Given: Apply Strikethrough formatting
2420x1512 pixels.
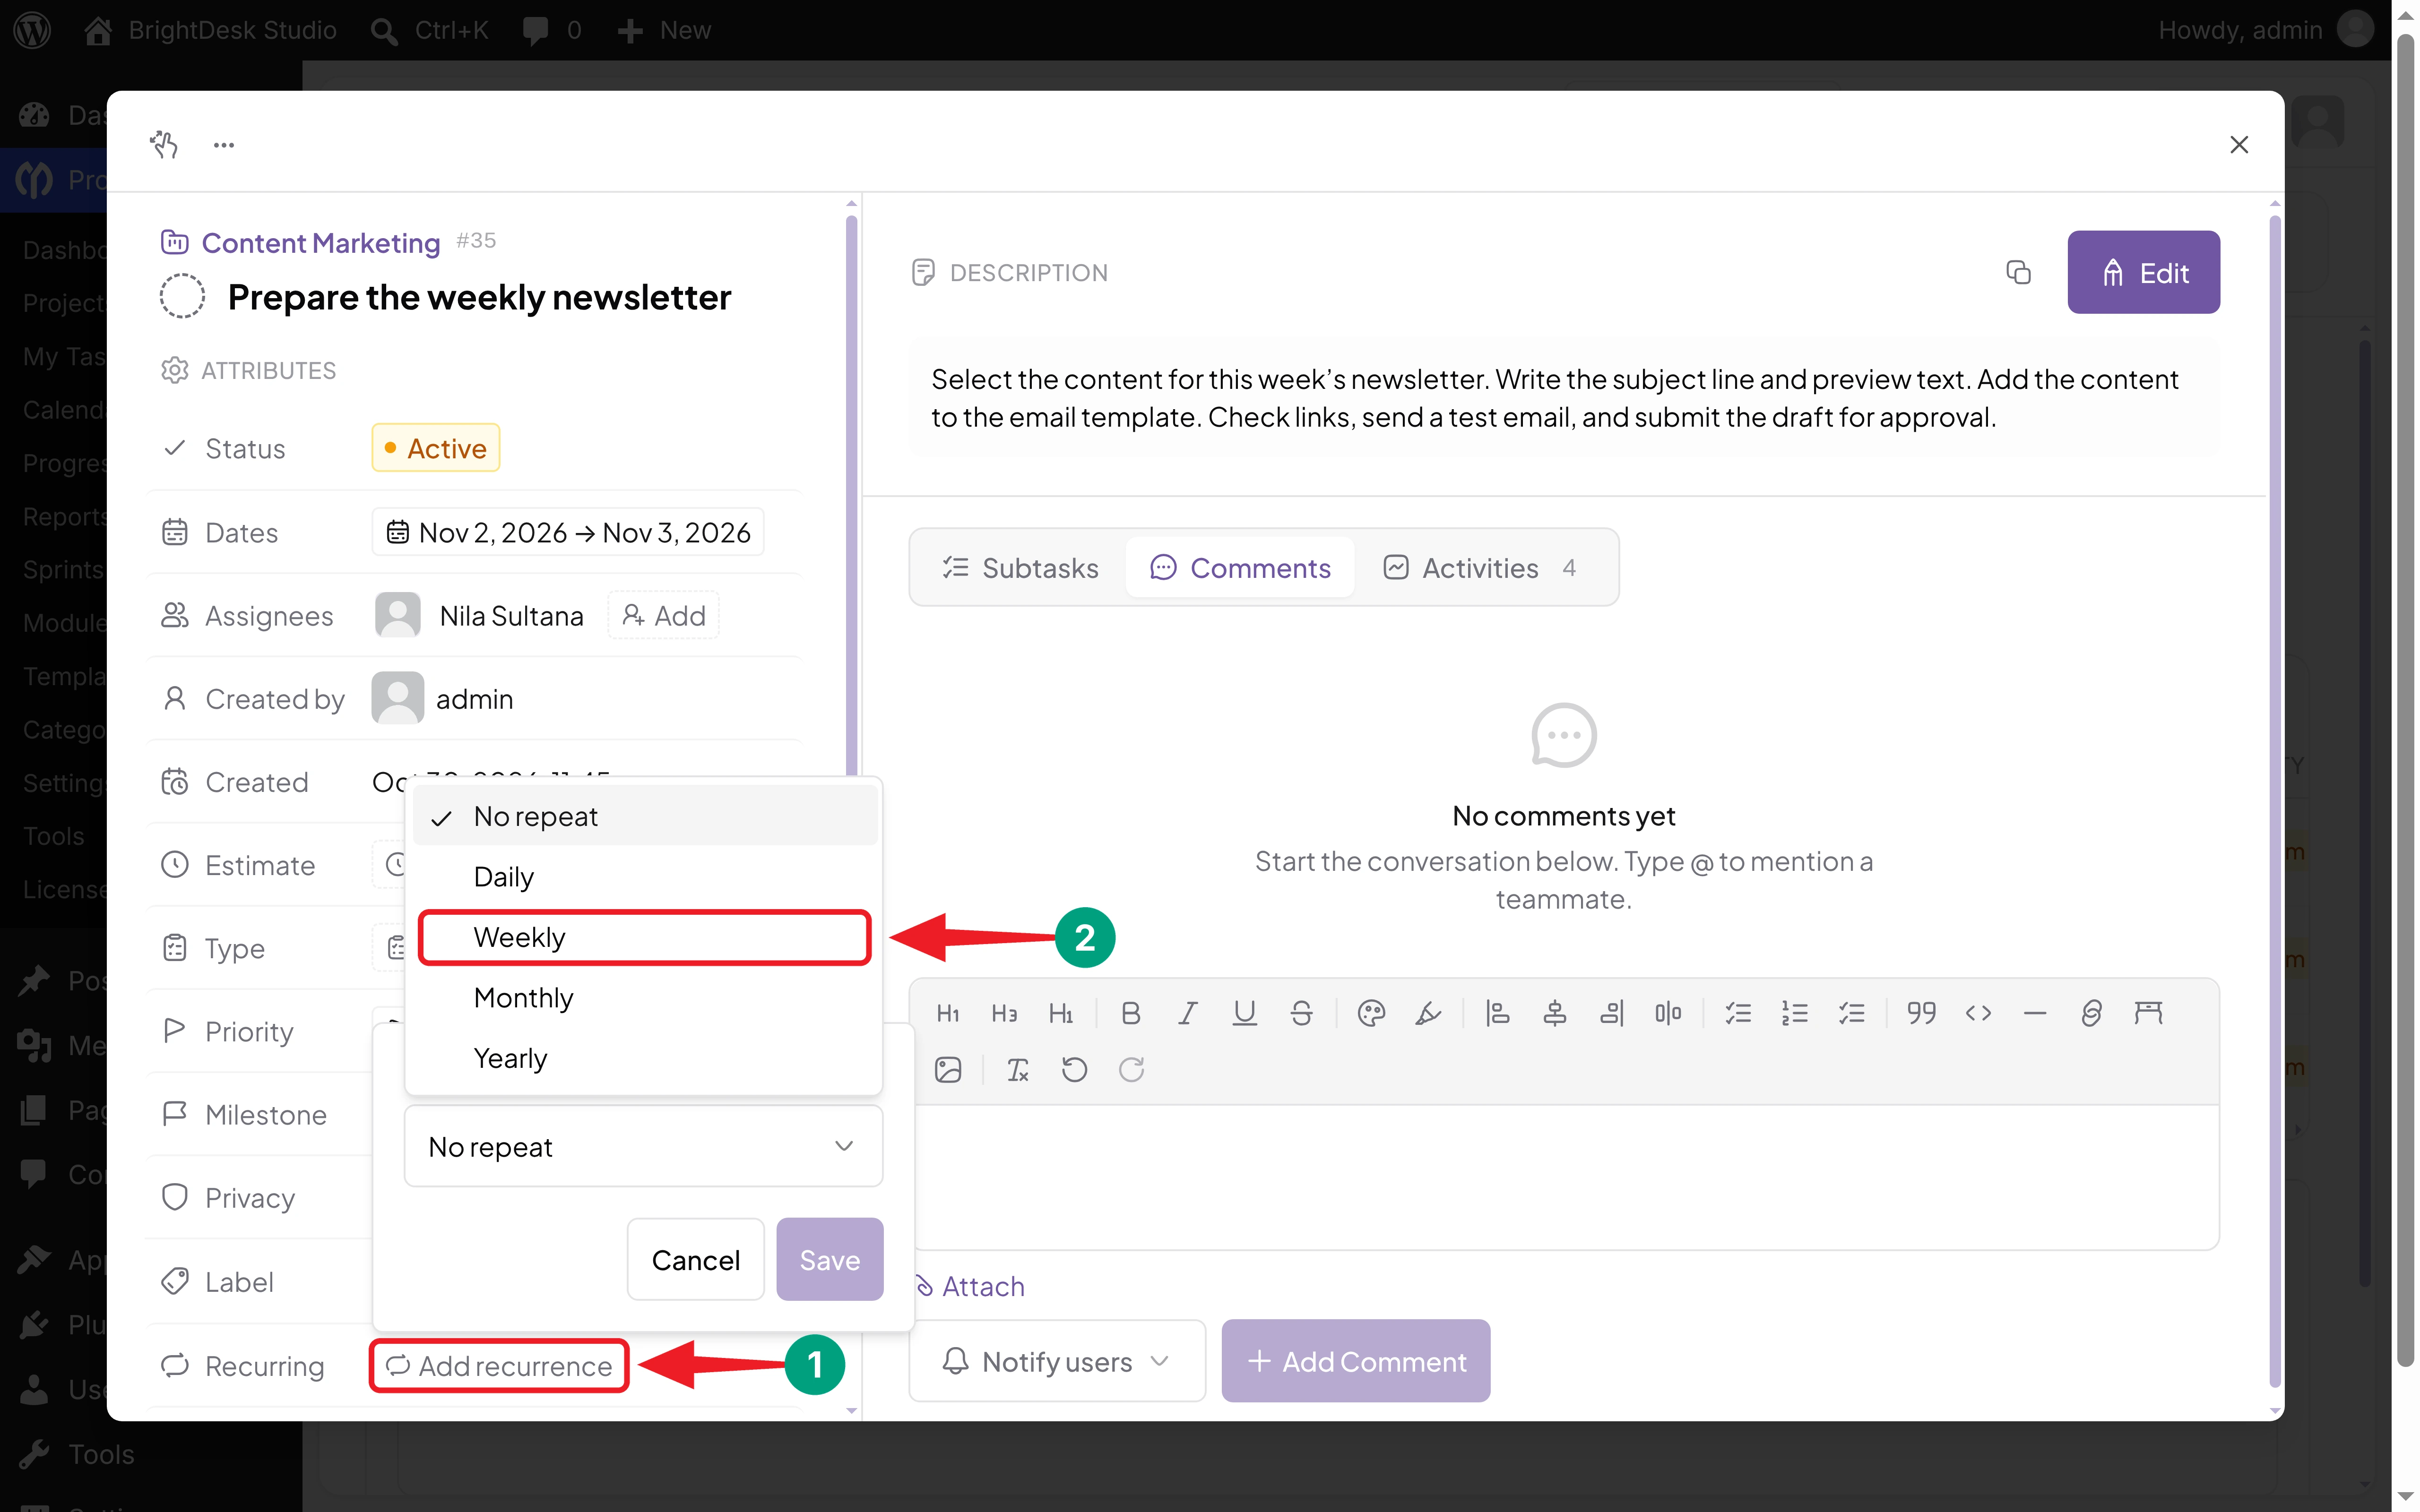Looking at the screenshot, I should pyautogui.click(x=1301, y=1013).
